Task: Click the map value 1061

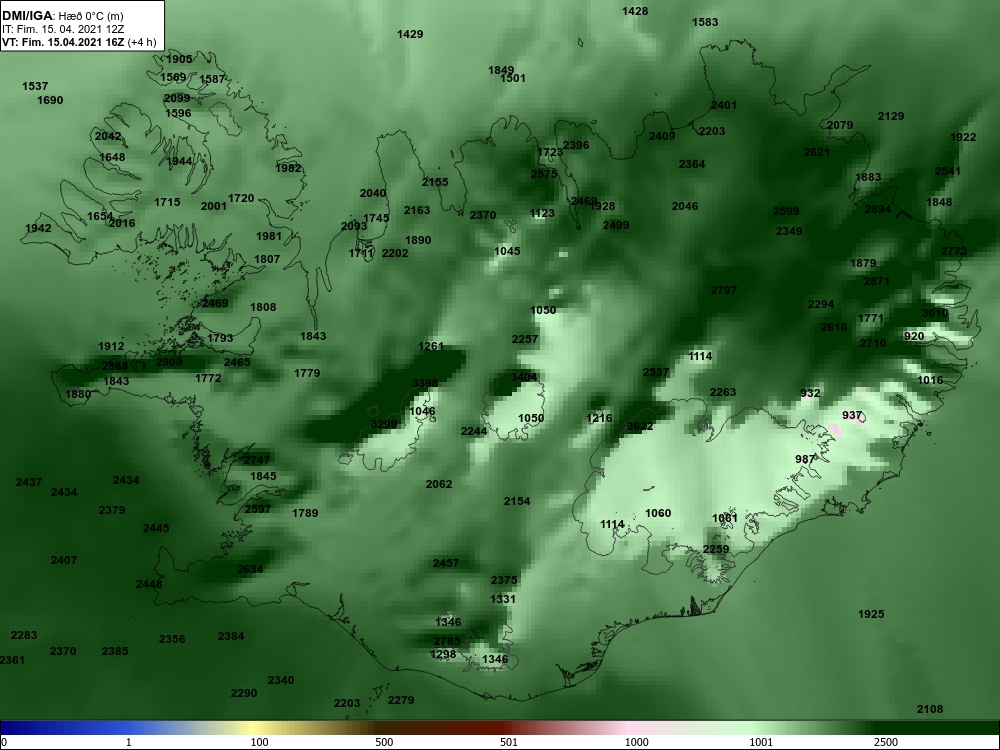Action: 724,518
